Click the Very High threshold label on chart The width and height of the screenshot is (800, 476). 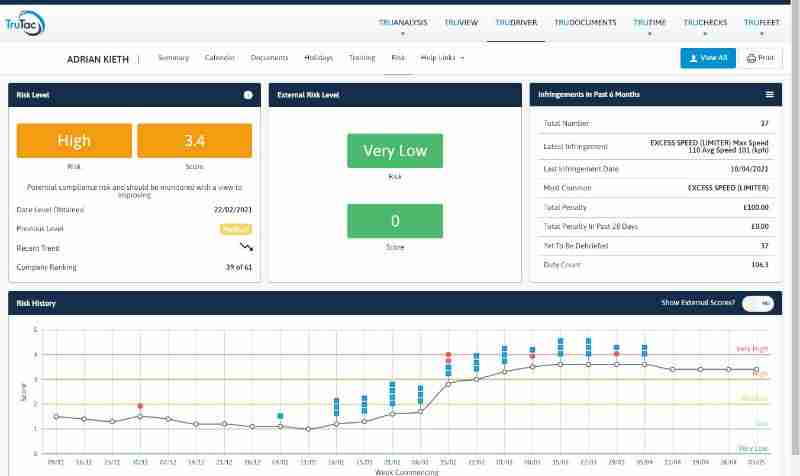[752, 349]
